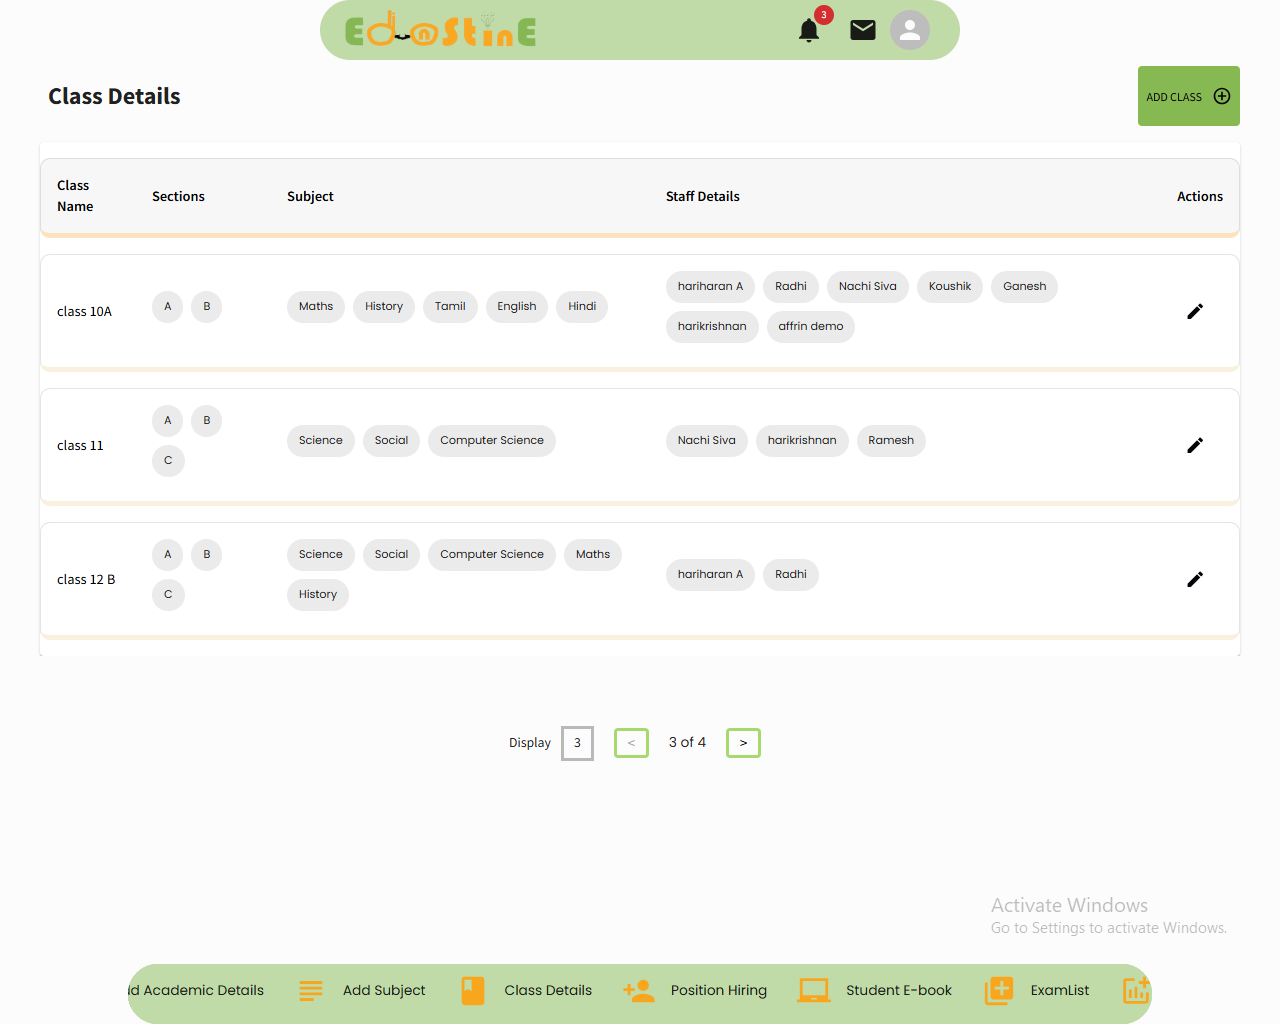The height and width of the screenshot is (1024, 1280).
Task: Click the ADD CLASS button
Action: point(1189,96)
